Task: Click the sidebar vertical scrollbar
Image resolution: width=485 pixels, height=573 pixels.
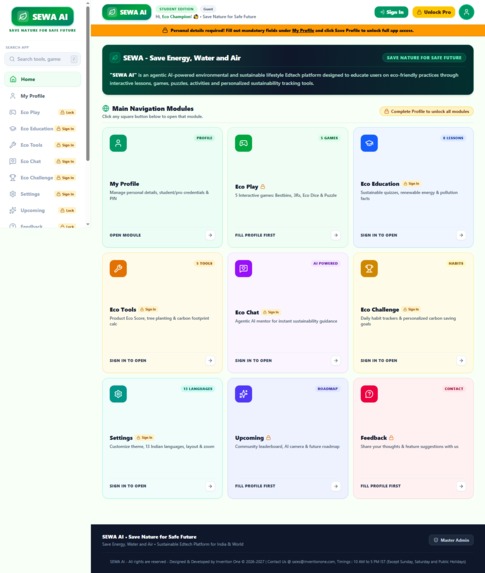Action: click(x=88, y=84)
